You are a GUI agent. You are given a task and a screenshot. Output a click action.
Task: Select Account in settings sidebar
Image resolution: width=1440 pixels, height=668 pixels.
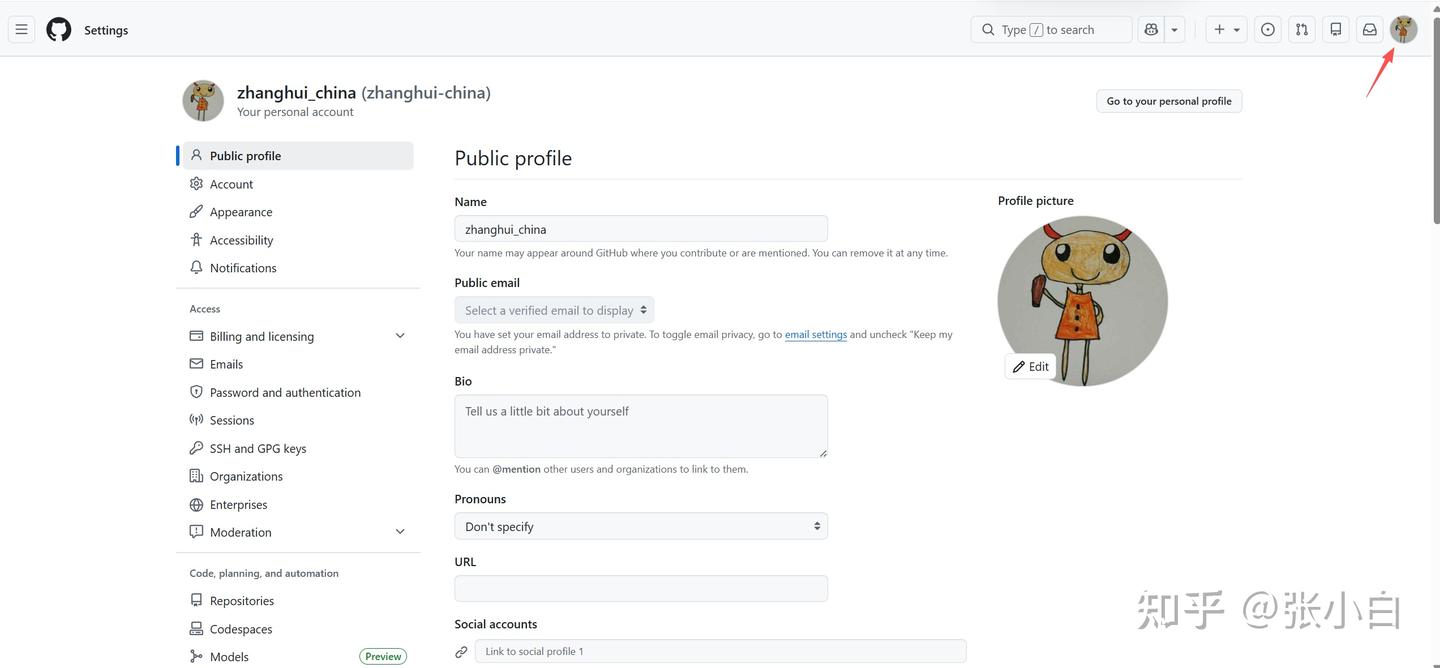tap(231, 184)
